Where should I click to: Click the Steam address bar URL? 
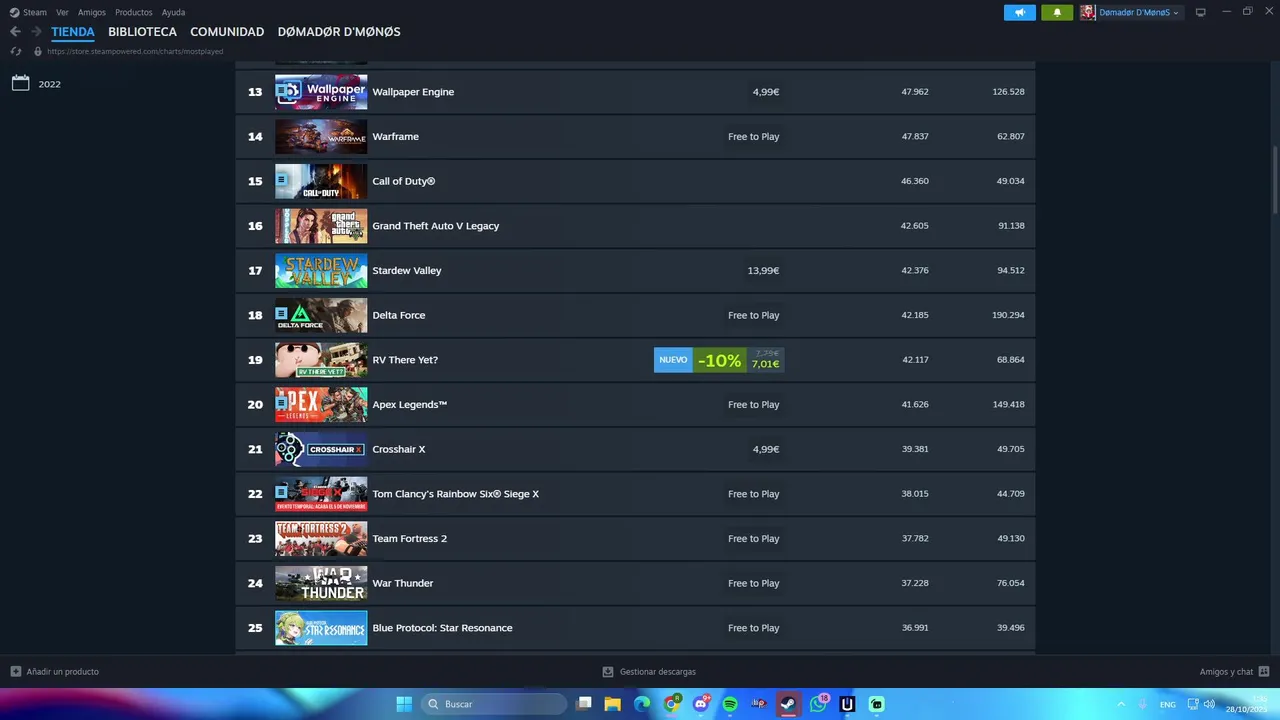point(135,51)
